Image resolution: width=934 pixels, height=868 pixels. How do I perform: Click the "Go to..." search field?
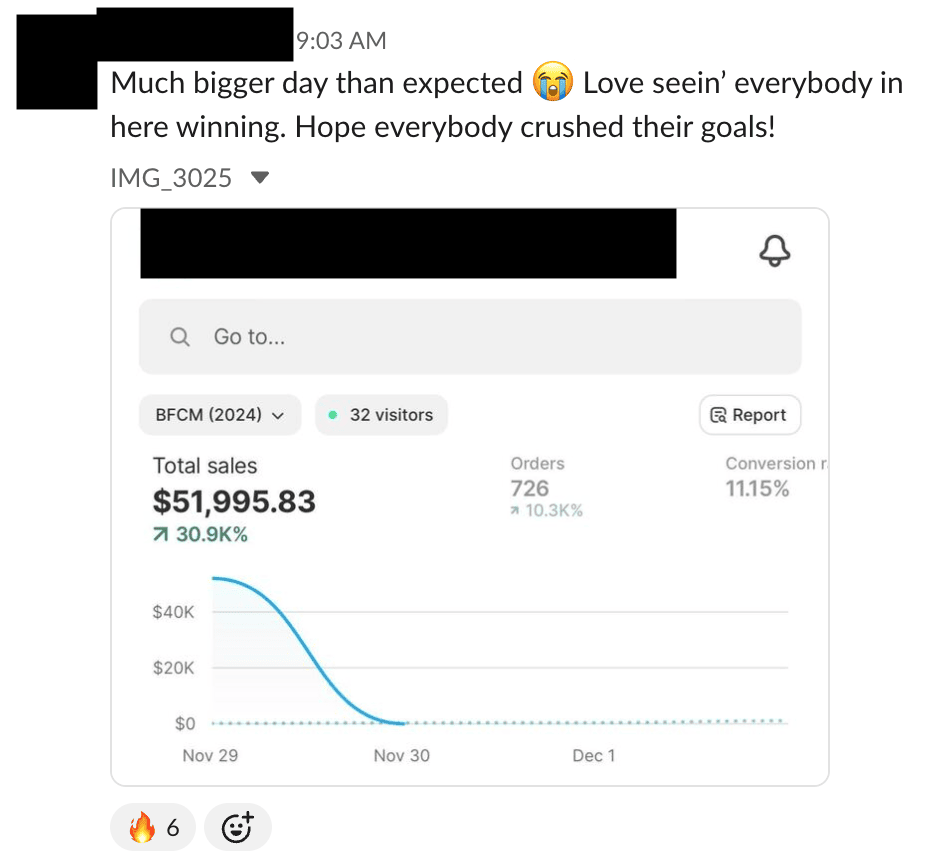pos(470,337)
